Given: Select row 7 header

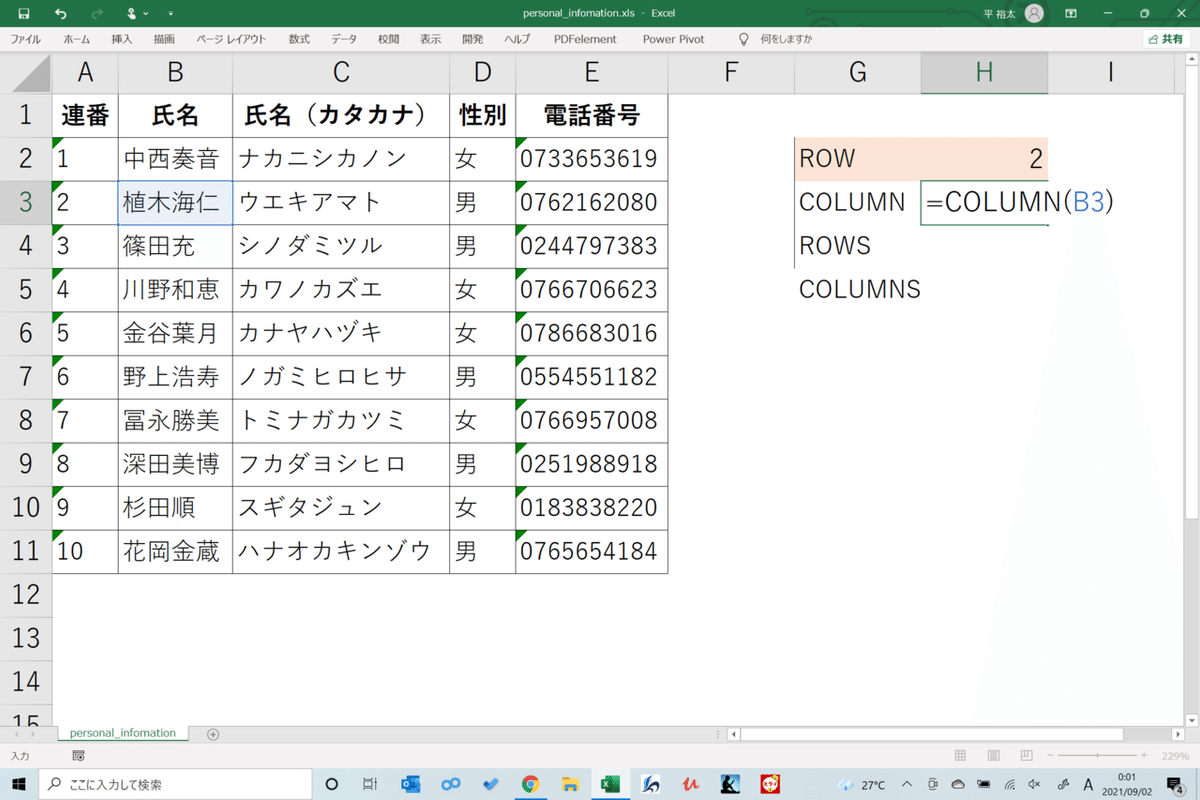Looking at the screenshot, I should (x=26, y=376).
